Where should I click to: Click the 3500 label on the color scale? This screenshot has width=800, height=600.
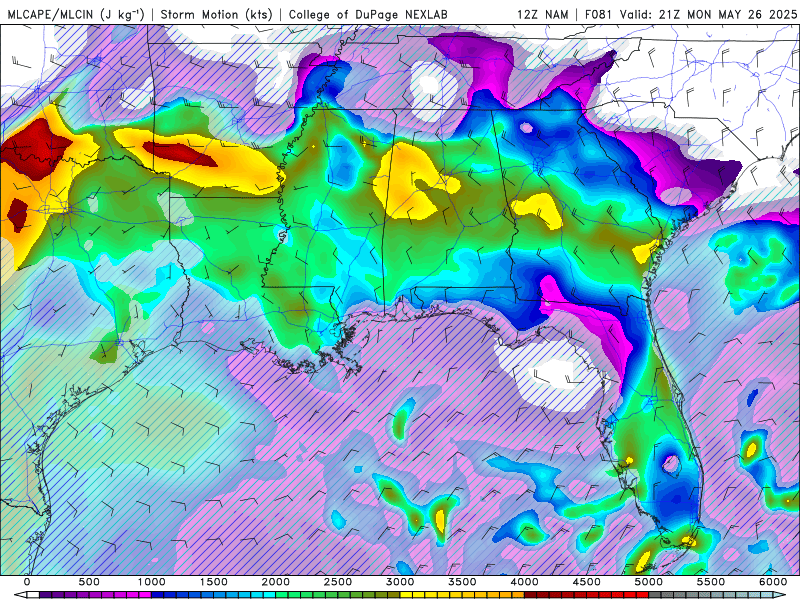(463, 582)
